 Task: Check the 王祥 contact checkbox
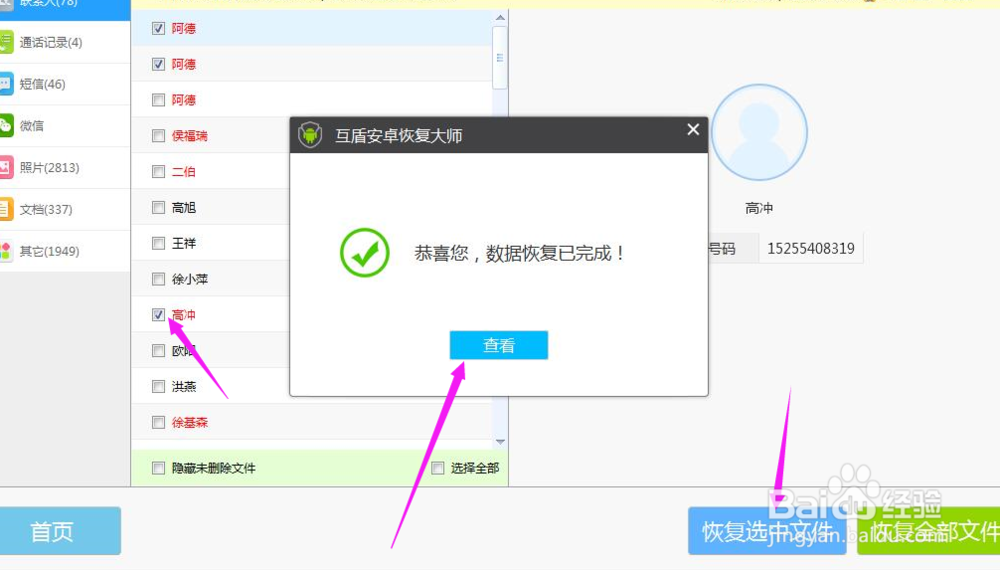click(x=158, y=243)
